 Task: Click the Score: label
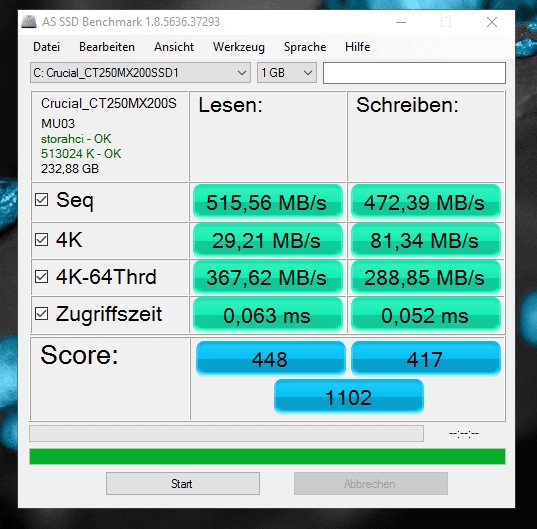(79, 355)
